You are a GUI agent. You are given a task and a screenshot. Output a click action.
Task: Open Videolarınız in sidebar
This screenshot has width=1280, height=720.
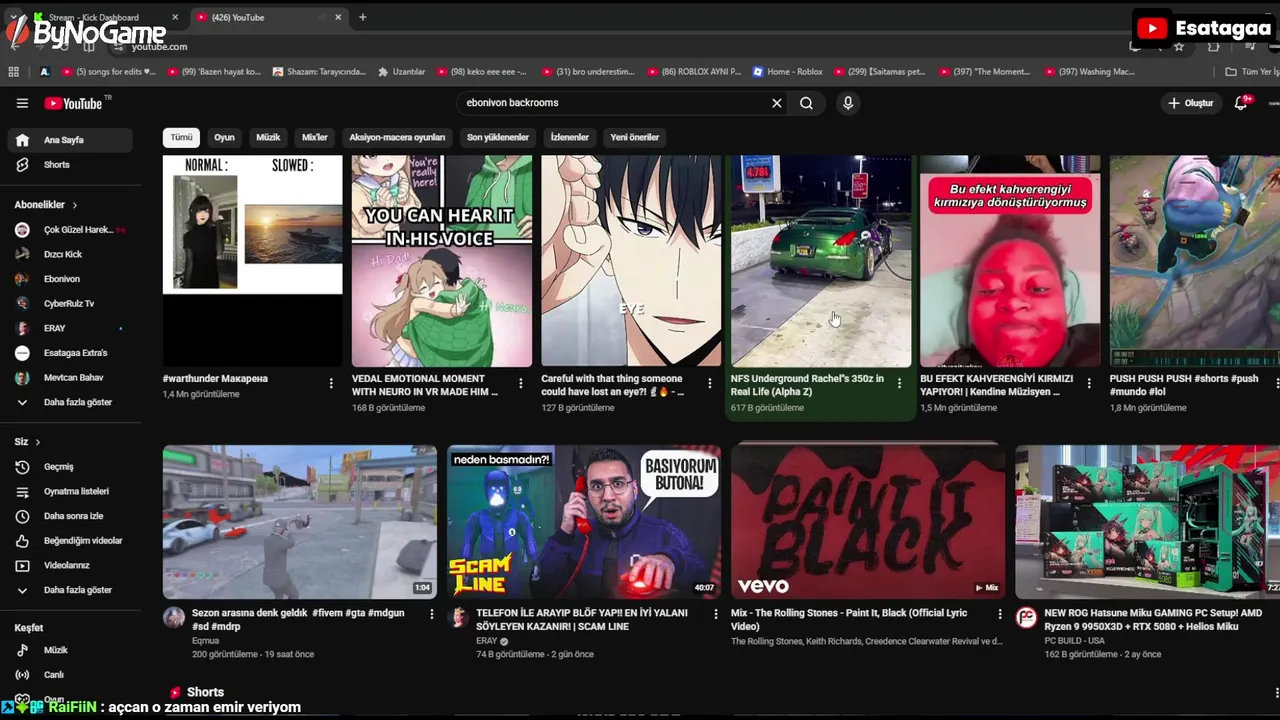click(69, 565)
